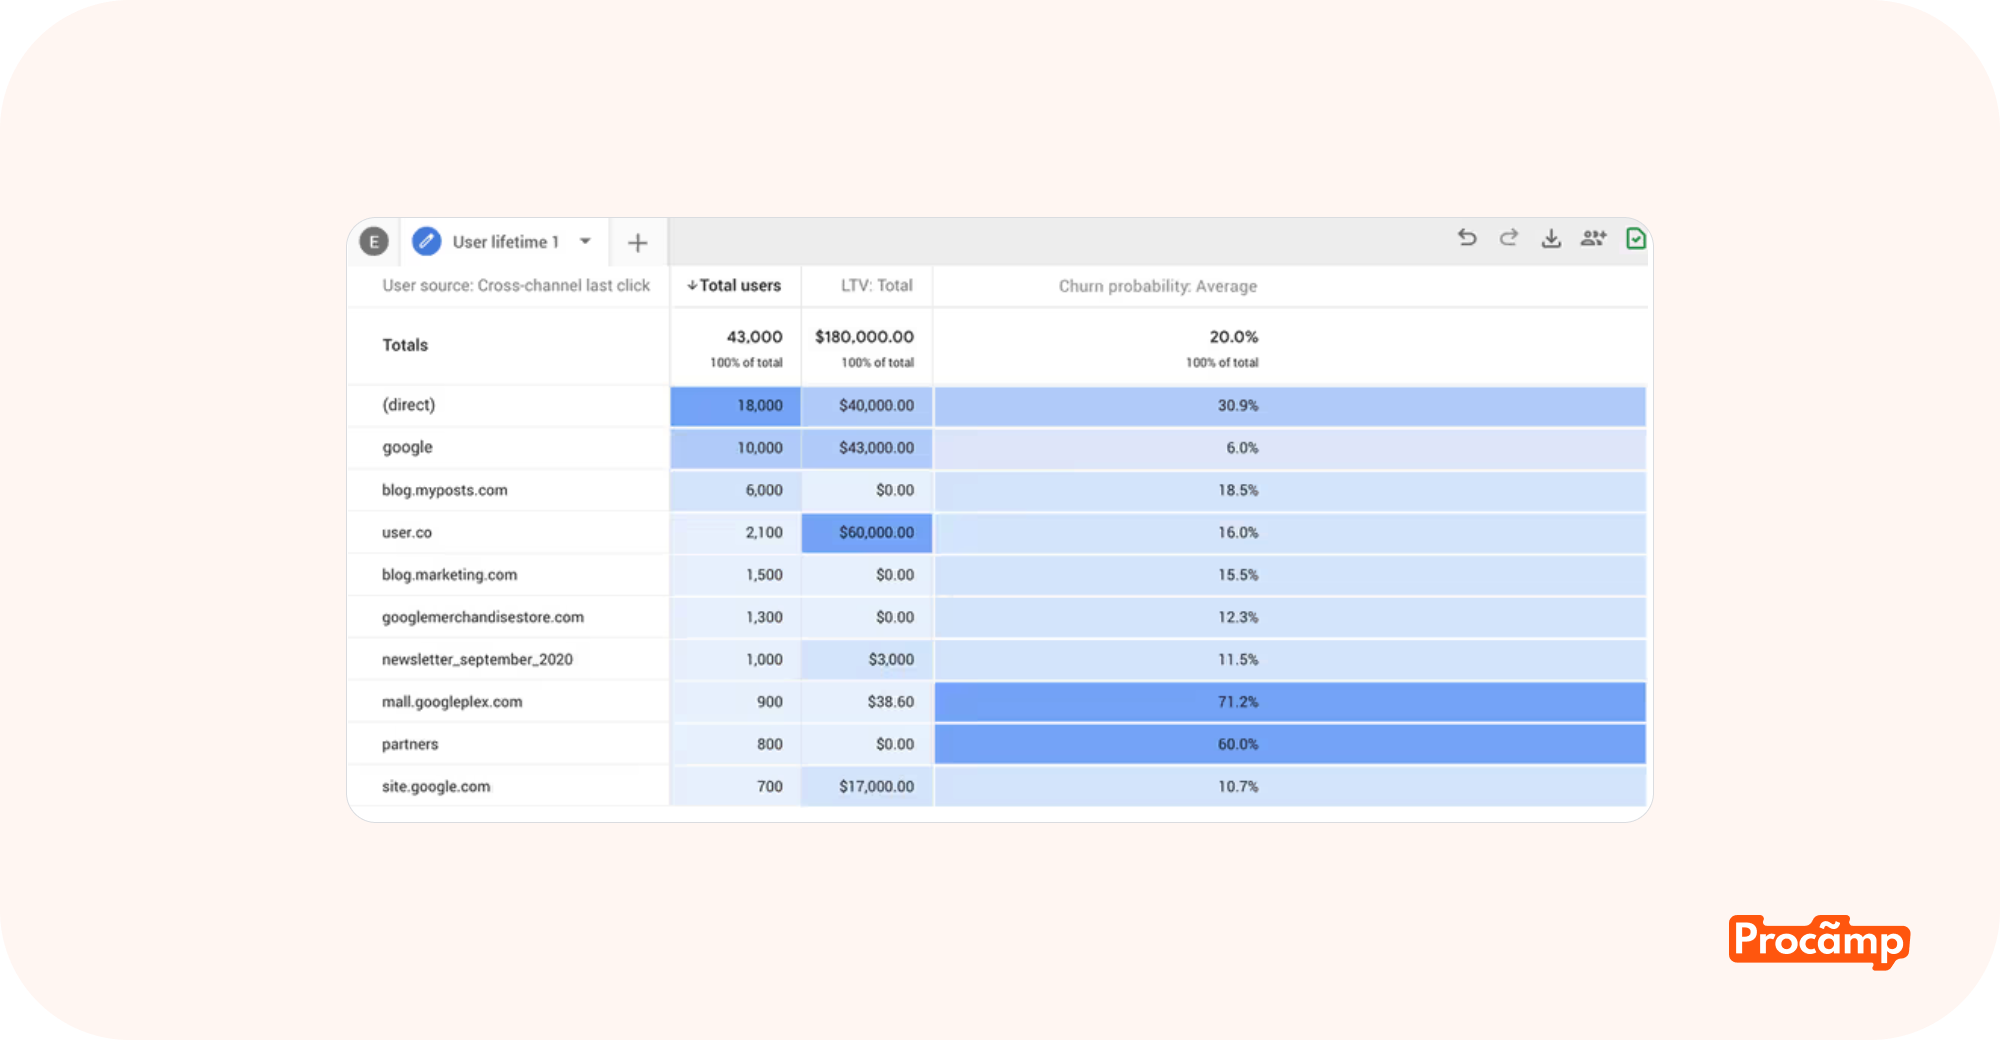Click the undo arrow icon
2000x1040 pixels.
[1467, 238]
